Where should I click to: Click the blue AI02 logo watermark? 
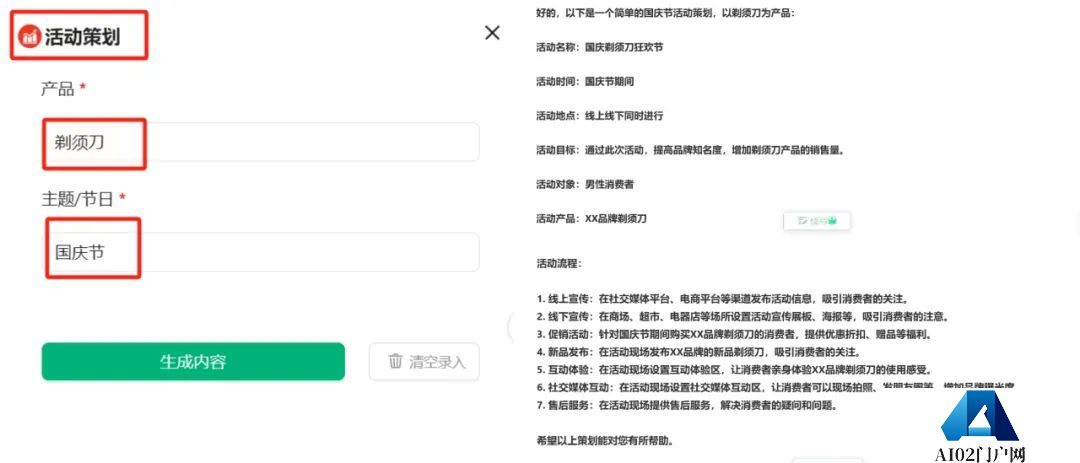[979, 415]
